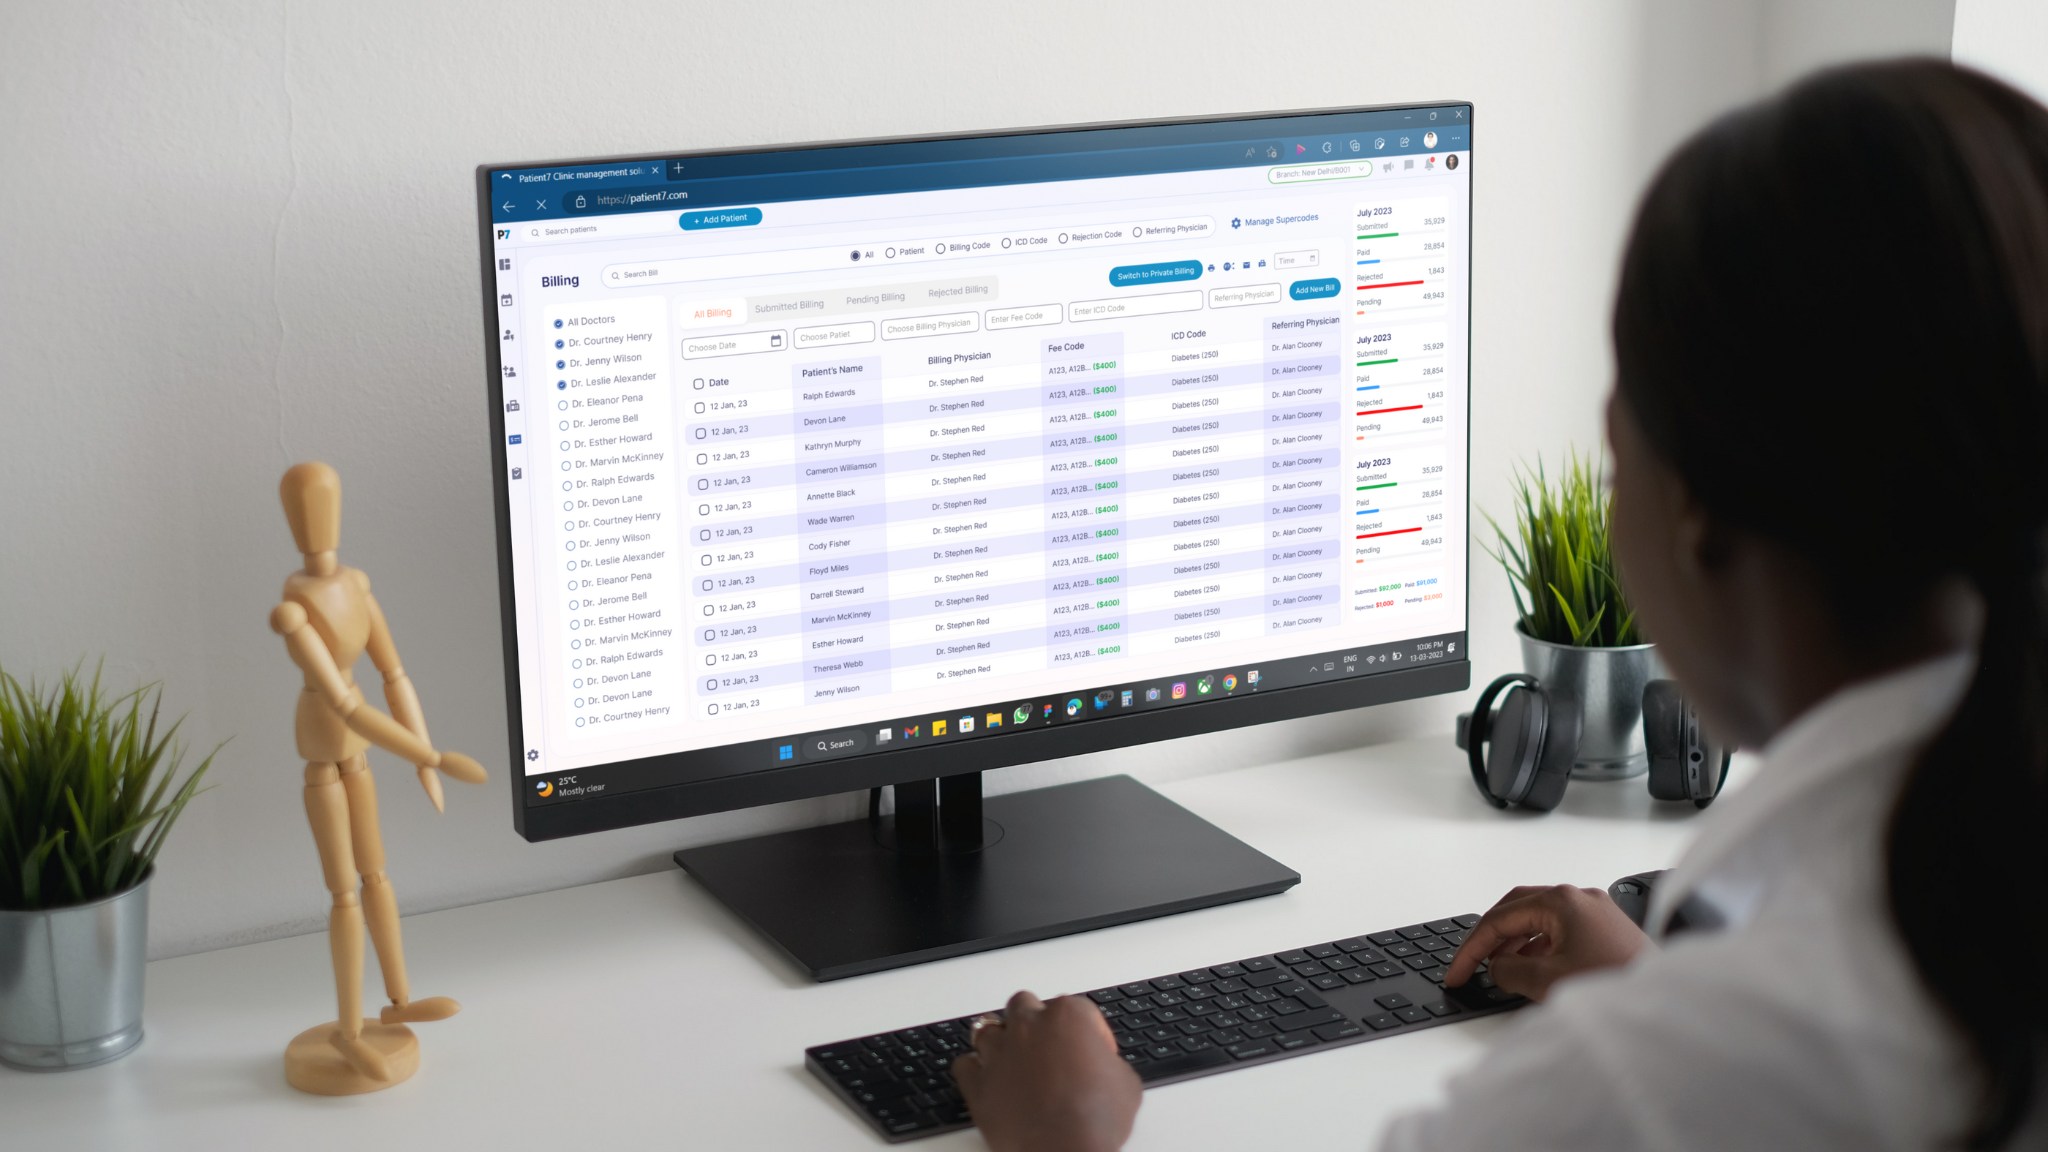Viewport: 2048px width, 1152px height.
Task: Click the Add Patient icon button
Action: [720, 217]
